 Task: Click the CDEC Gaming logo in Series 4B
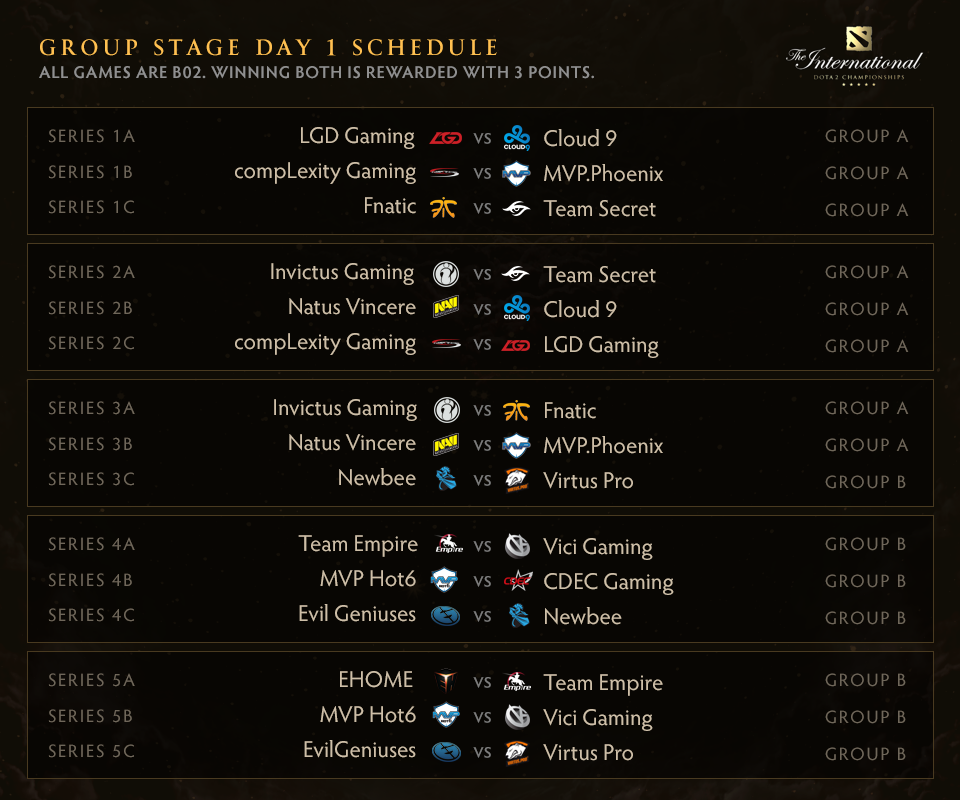tap(517, 581)
